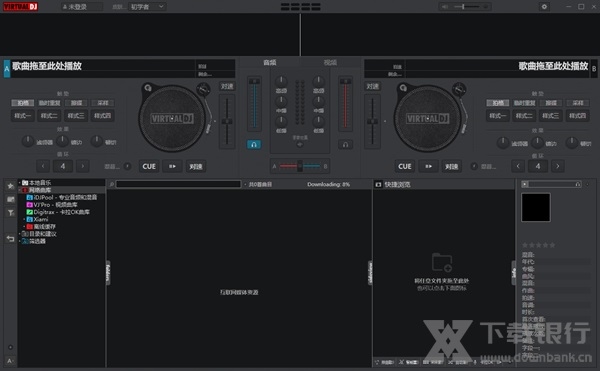
Task: Select the deck B letter badge
Action: (593, 69)
